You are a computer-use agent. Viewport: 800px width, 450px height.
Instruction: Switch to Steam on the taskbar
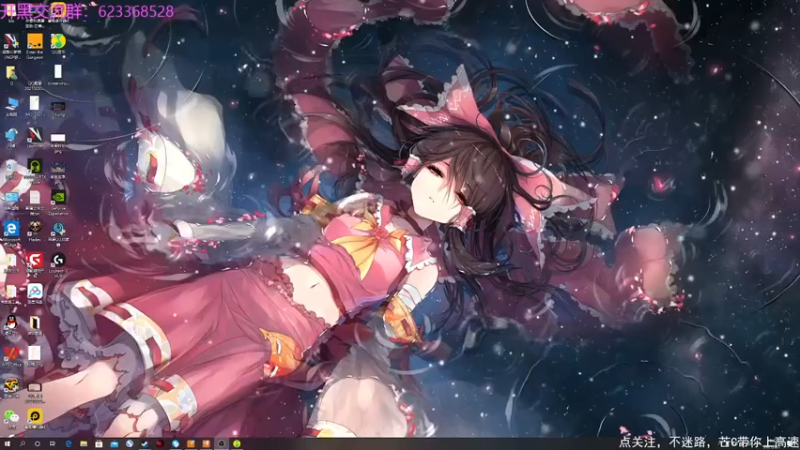[145, 444]
